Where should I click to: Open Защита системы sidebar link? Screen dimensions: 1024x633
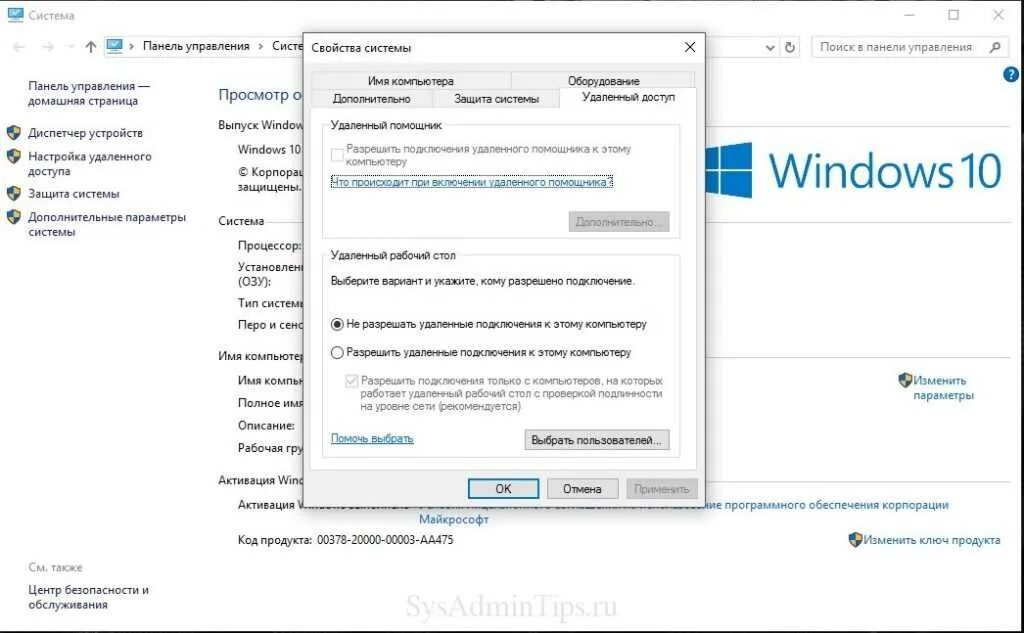(74, 193)
